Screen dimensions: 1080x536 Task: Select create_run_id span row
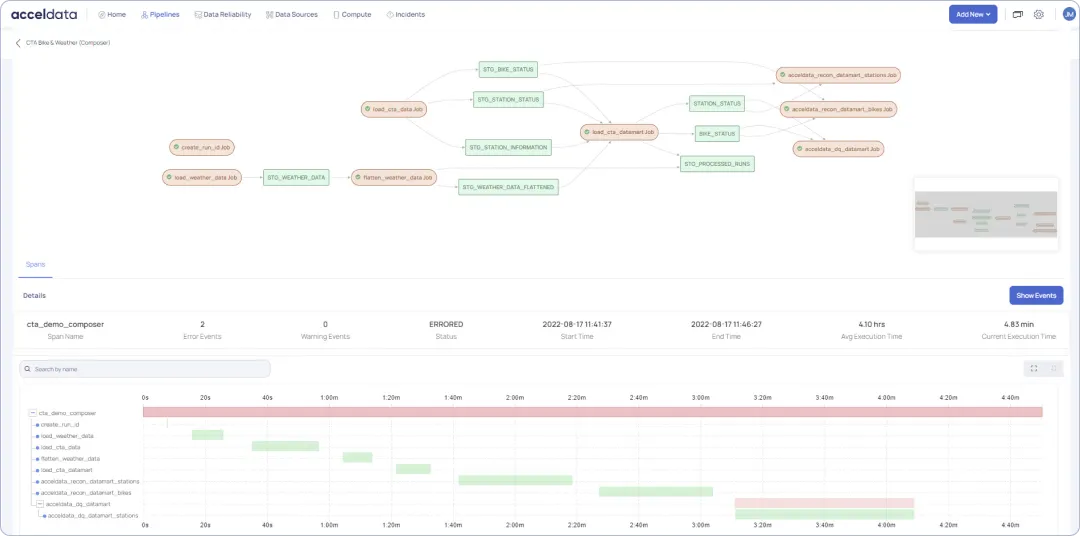click(x=60, y=424)
